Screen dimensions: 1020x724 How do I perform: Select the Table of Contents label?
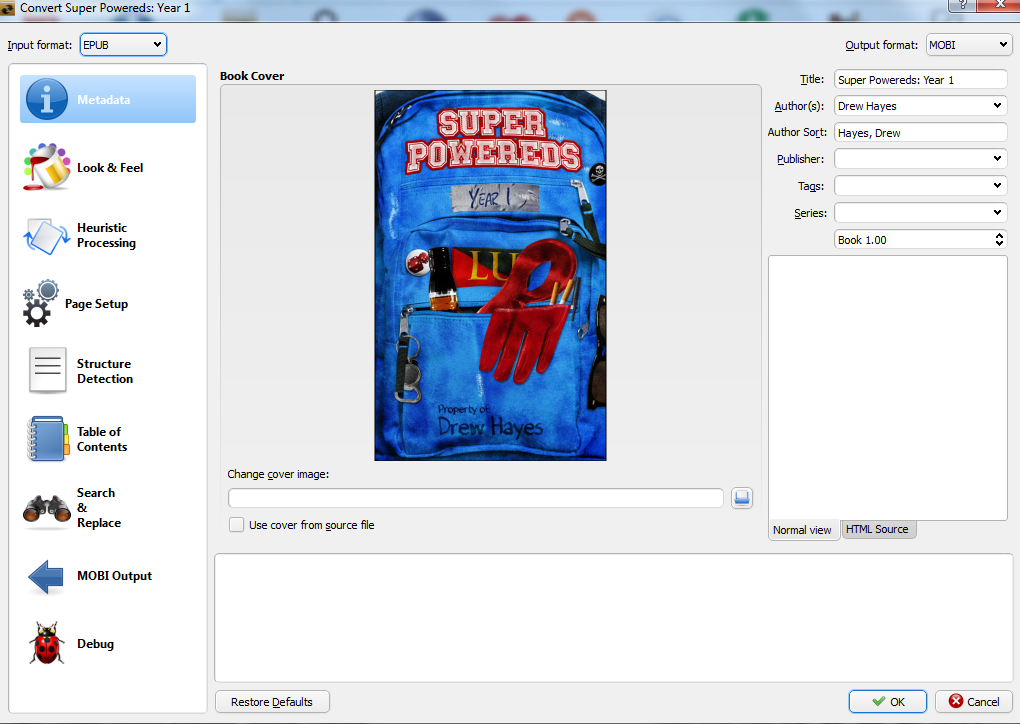(102, 439)
